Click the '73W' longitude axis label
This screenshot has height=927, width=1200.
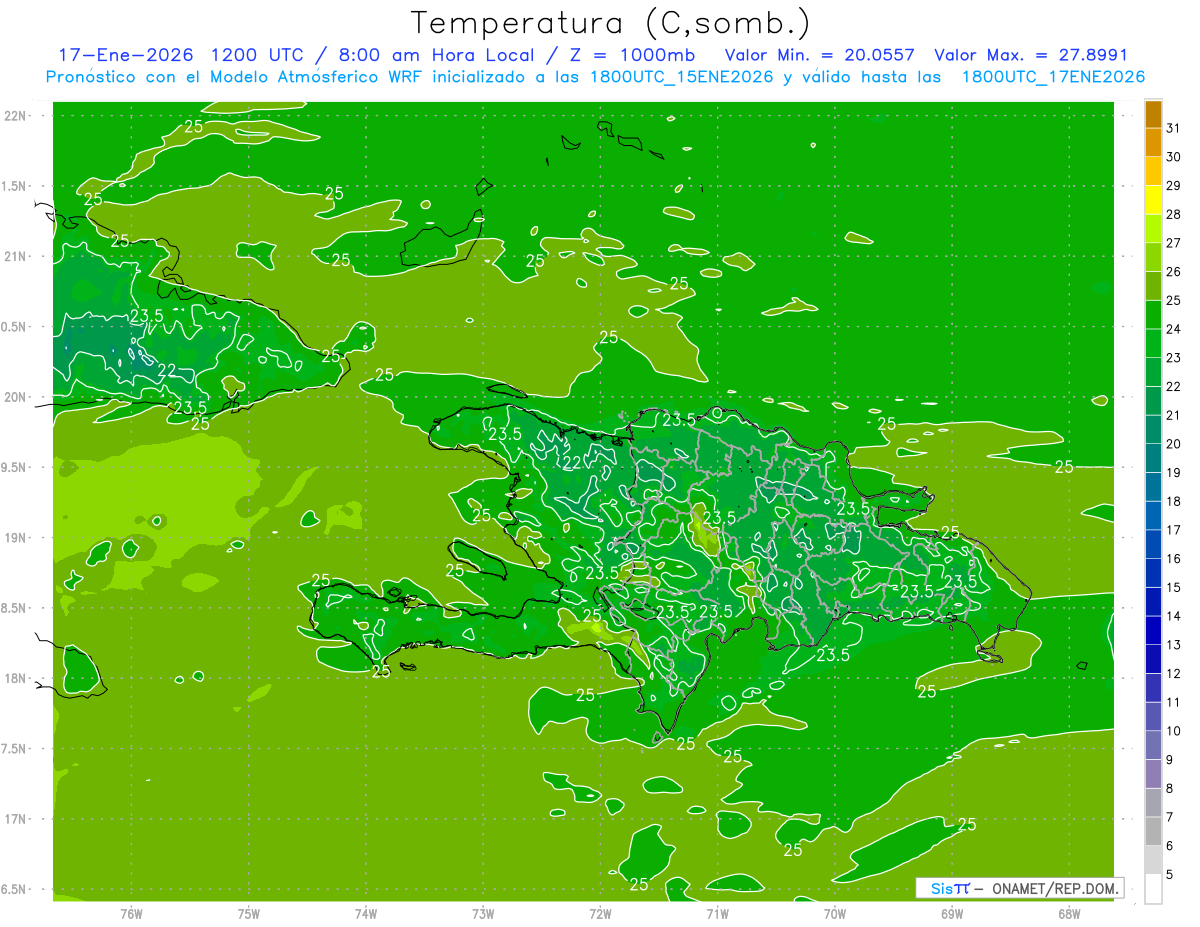pyautogui.click(x=483, y=914)
